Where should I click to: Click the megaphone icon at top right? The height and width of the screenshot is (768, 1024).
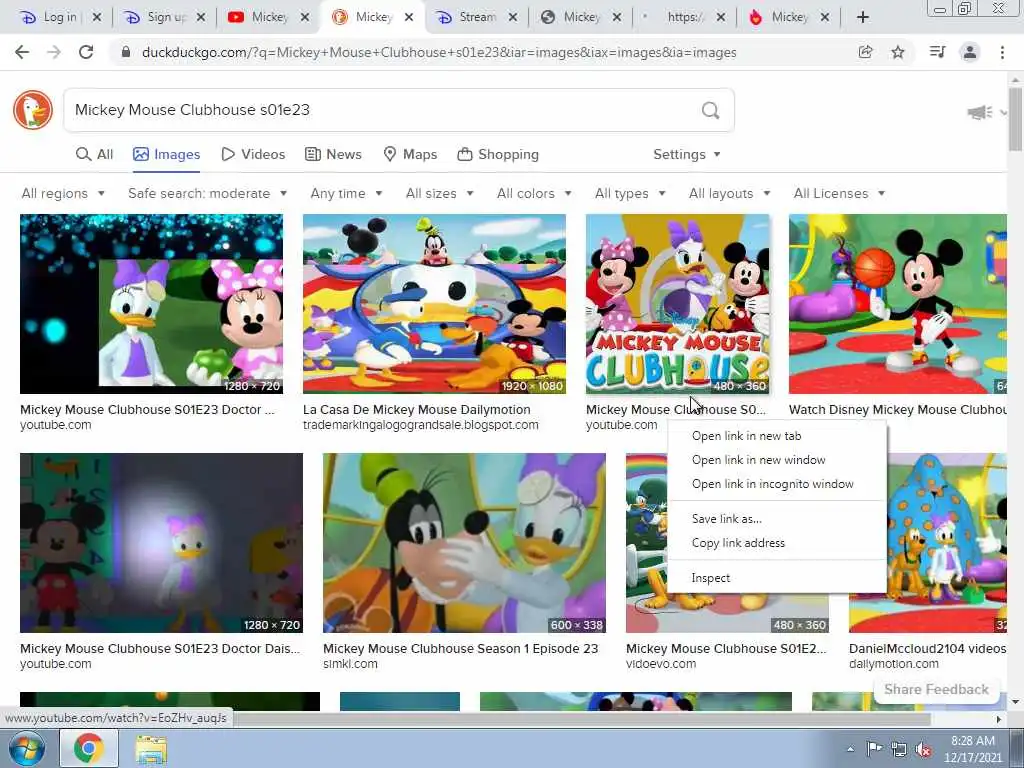(x=980, y=112)
